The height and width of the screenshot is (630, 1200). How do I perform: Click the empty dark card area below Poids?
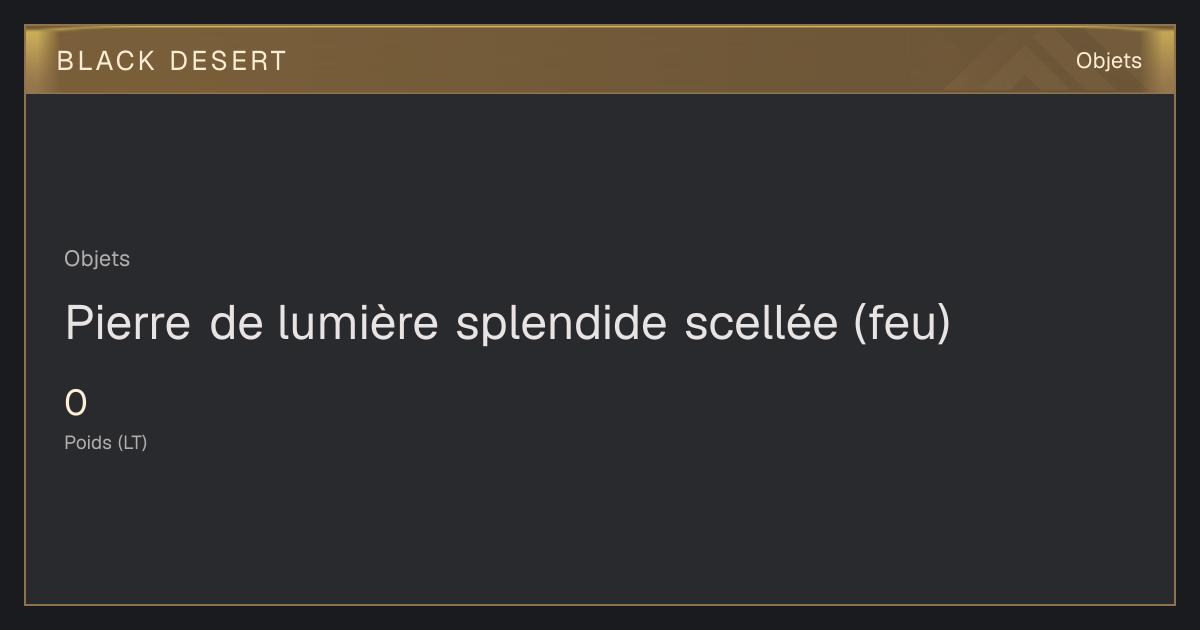coord(600,530)
